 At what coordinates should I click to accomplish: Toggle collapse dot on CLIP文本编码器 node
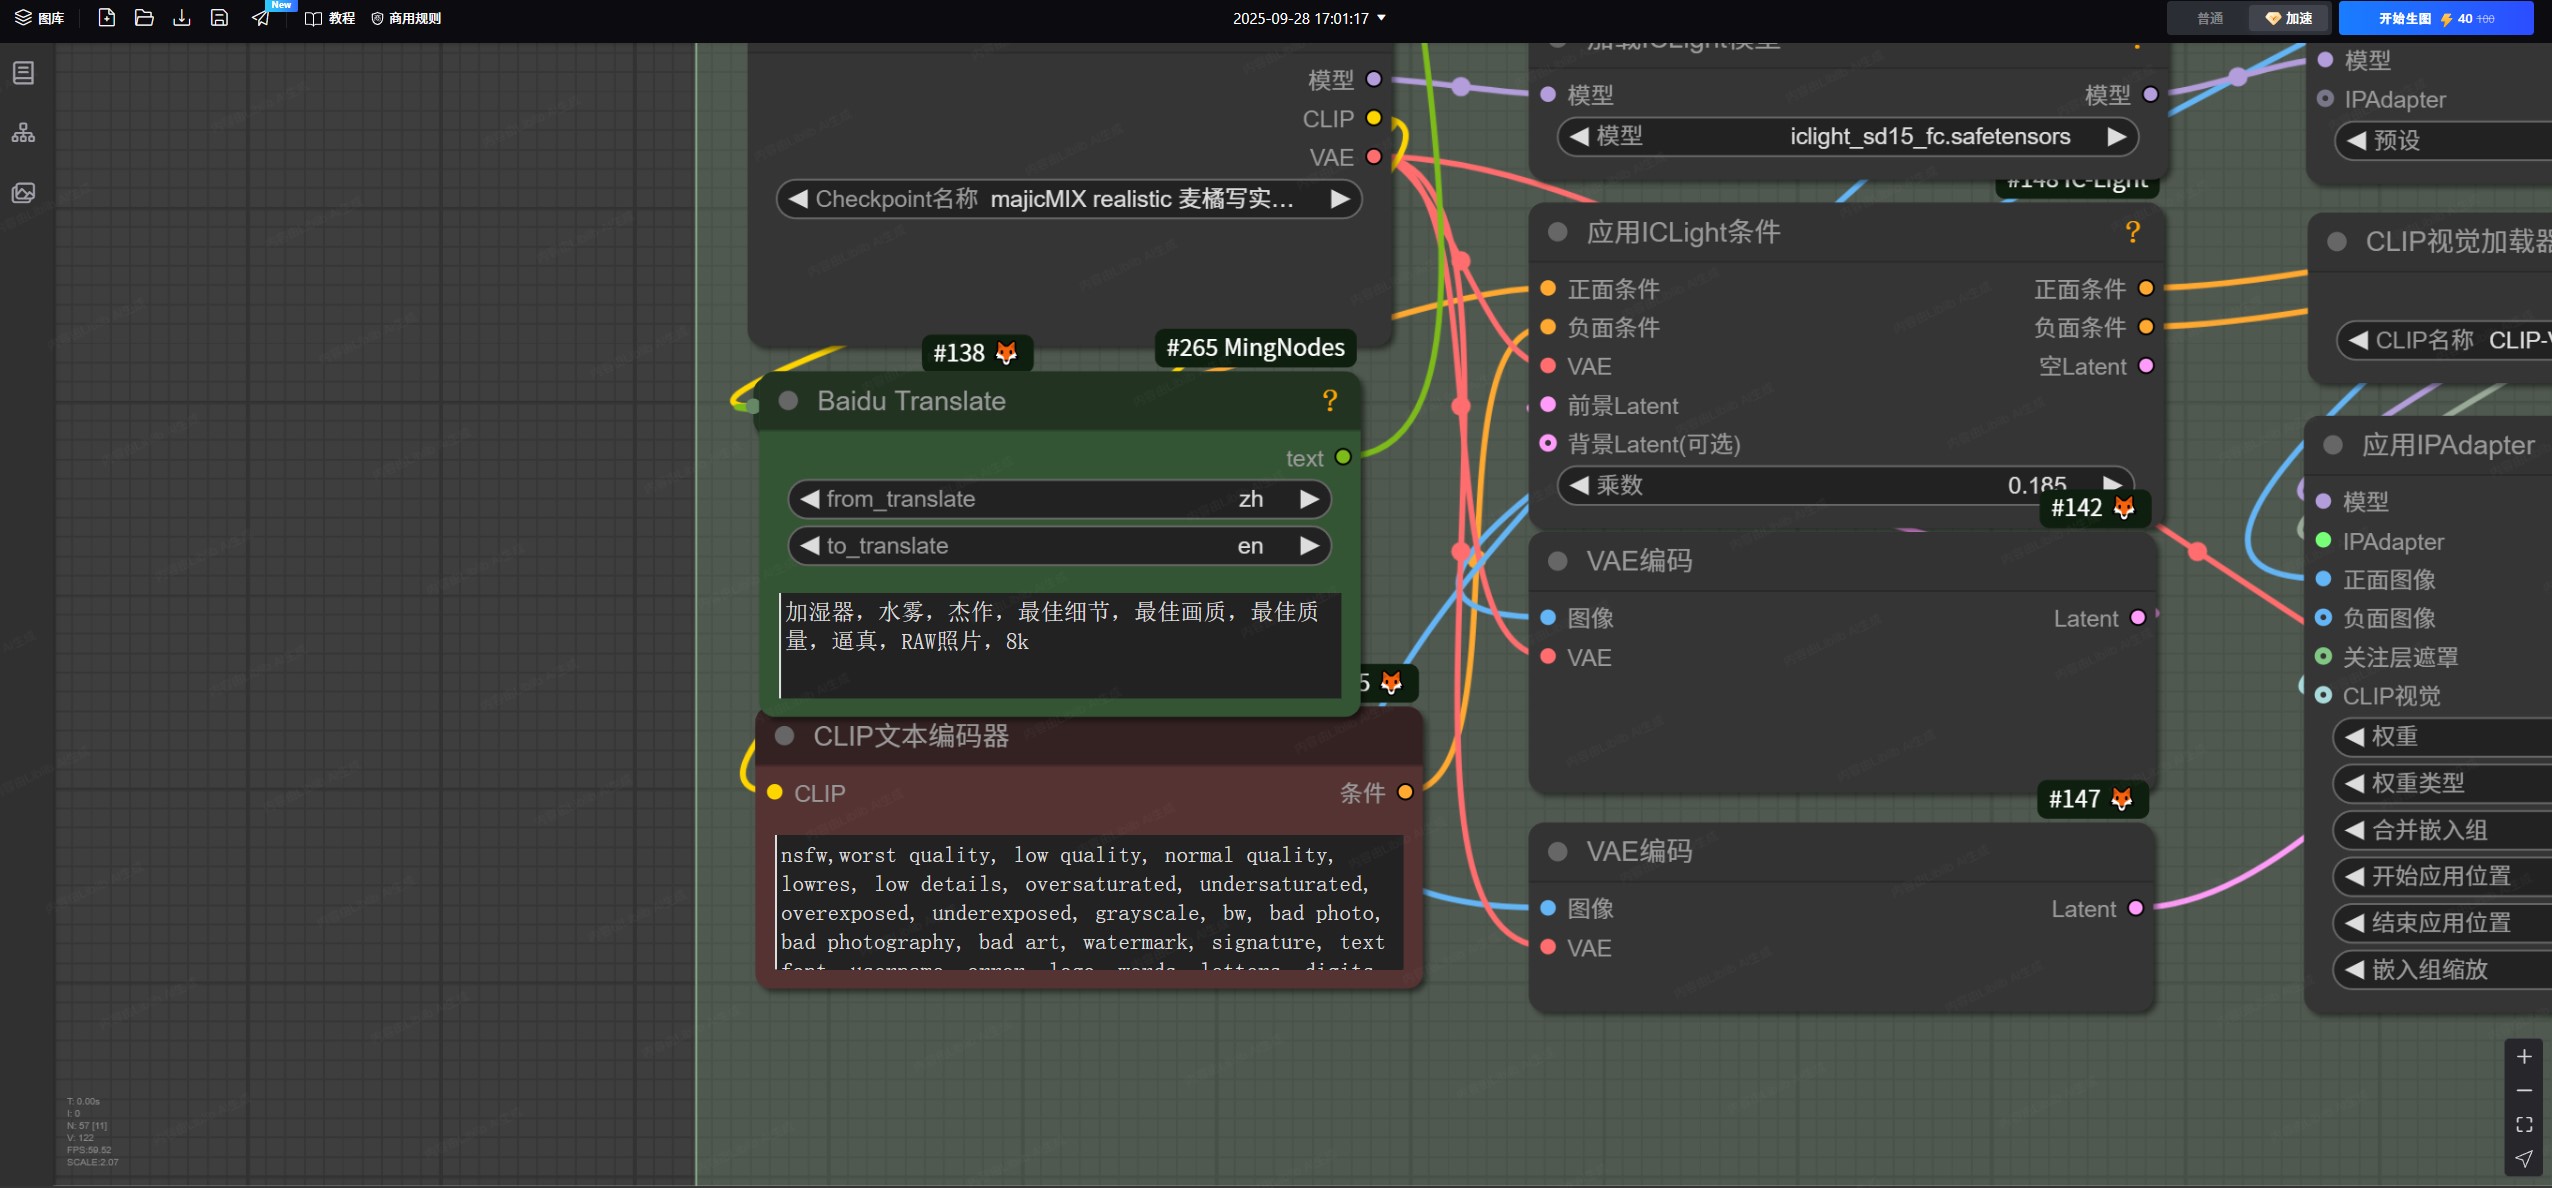(x=785, y=737)
